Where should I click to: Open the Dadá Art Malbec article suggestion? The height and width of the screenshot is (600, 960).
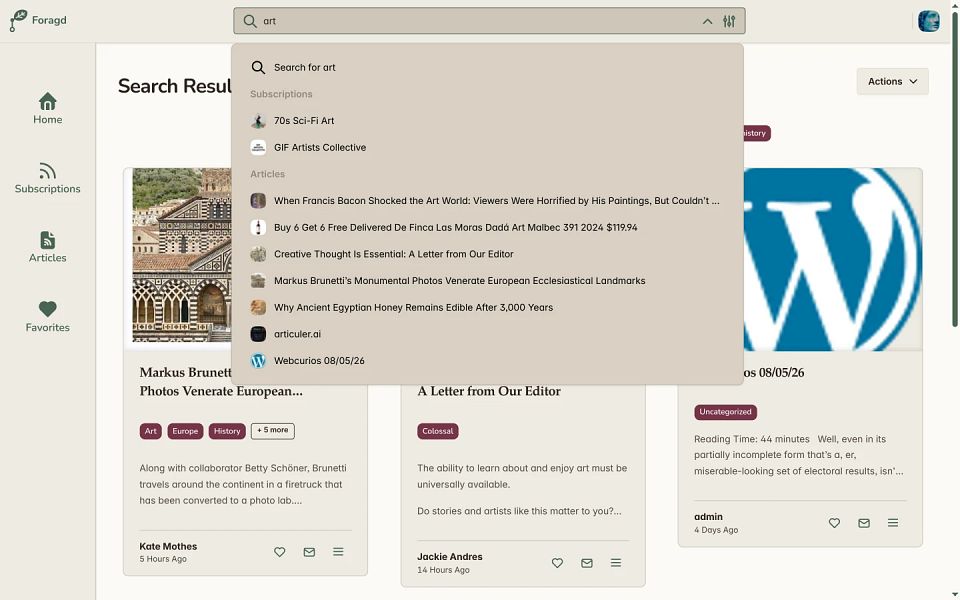click(x=487, y=227)
